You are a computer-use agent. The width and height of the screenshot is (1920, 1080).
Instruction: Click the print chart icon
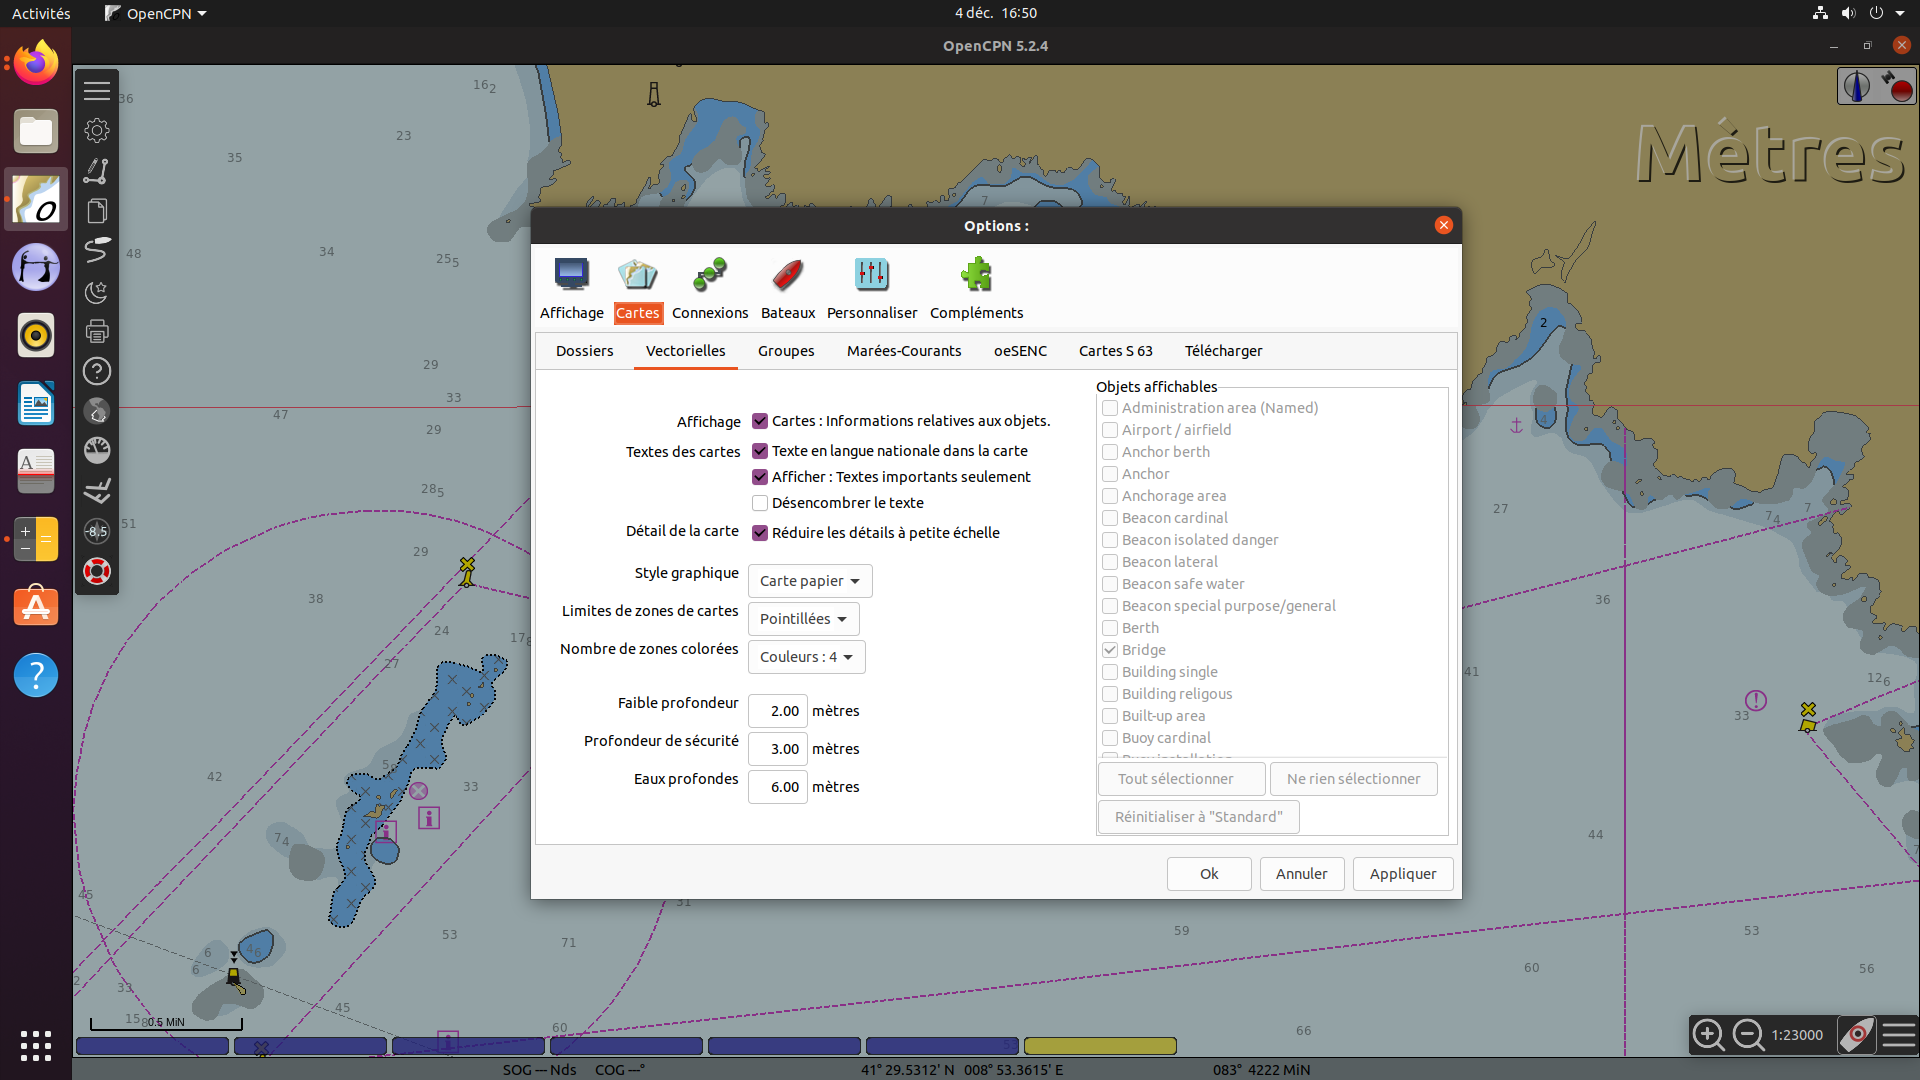coord(97,331)
